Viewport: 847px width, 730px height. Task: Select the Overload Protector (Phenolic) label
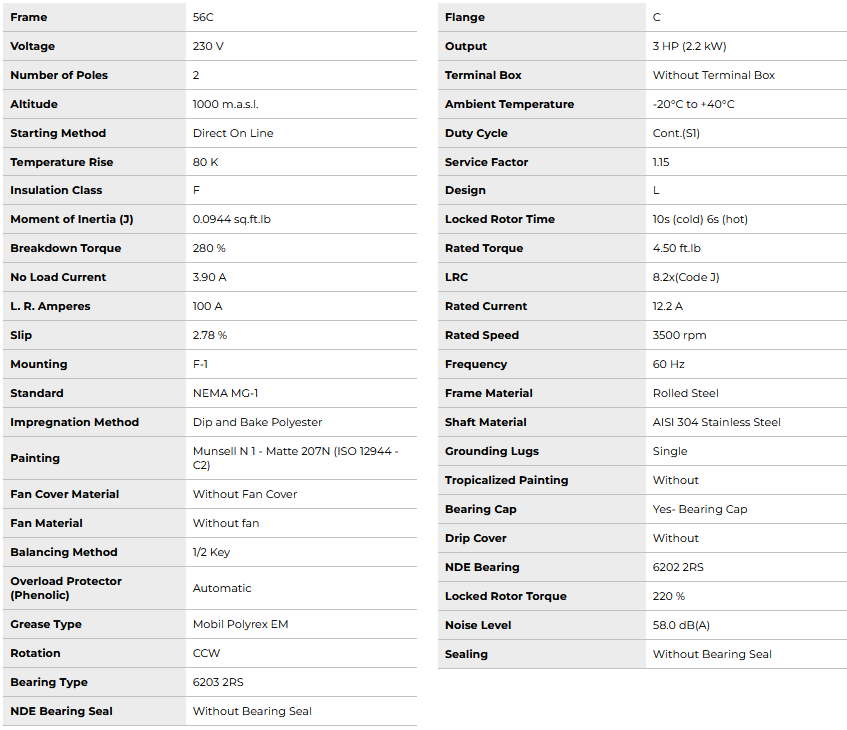[x=66, y=588]
